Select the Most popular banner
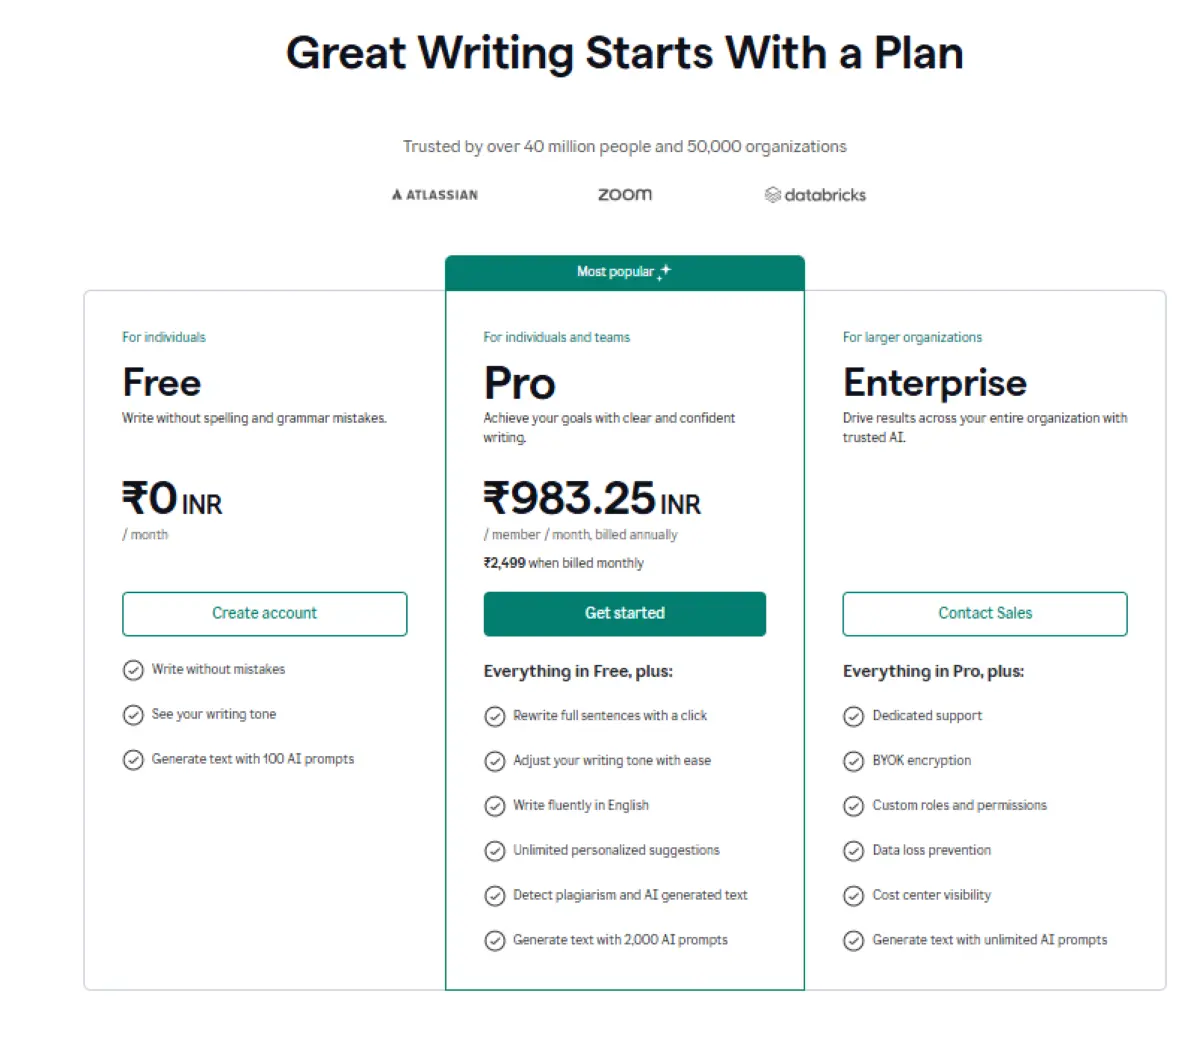 [624, 272]
